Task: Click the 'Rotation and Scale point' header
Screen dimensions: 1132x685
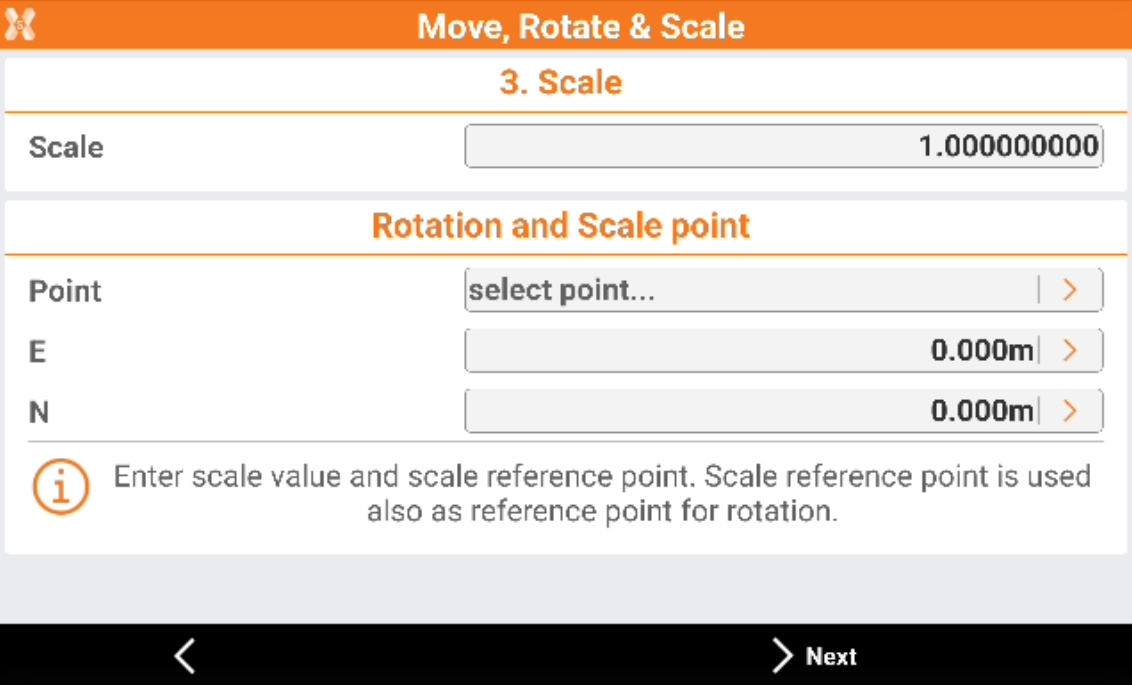Action: click(x=561, y=226)
